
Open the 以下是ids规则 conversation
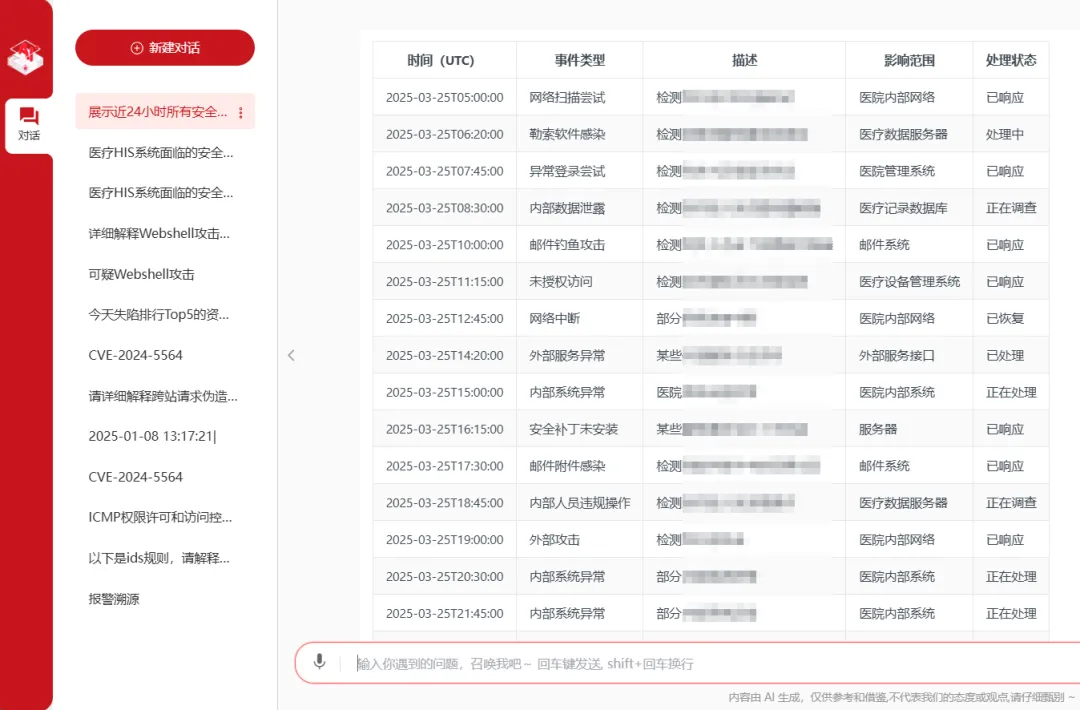point(159,558)
